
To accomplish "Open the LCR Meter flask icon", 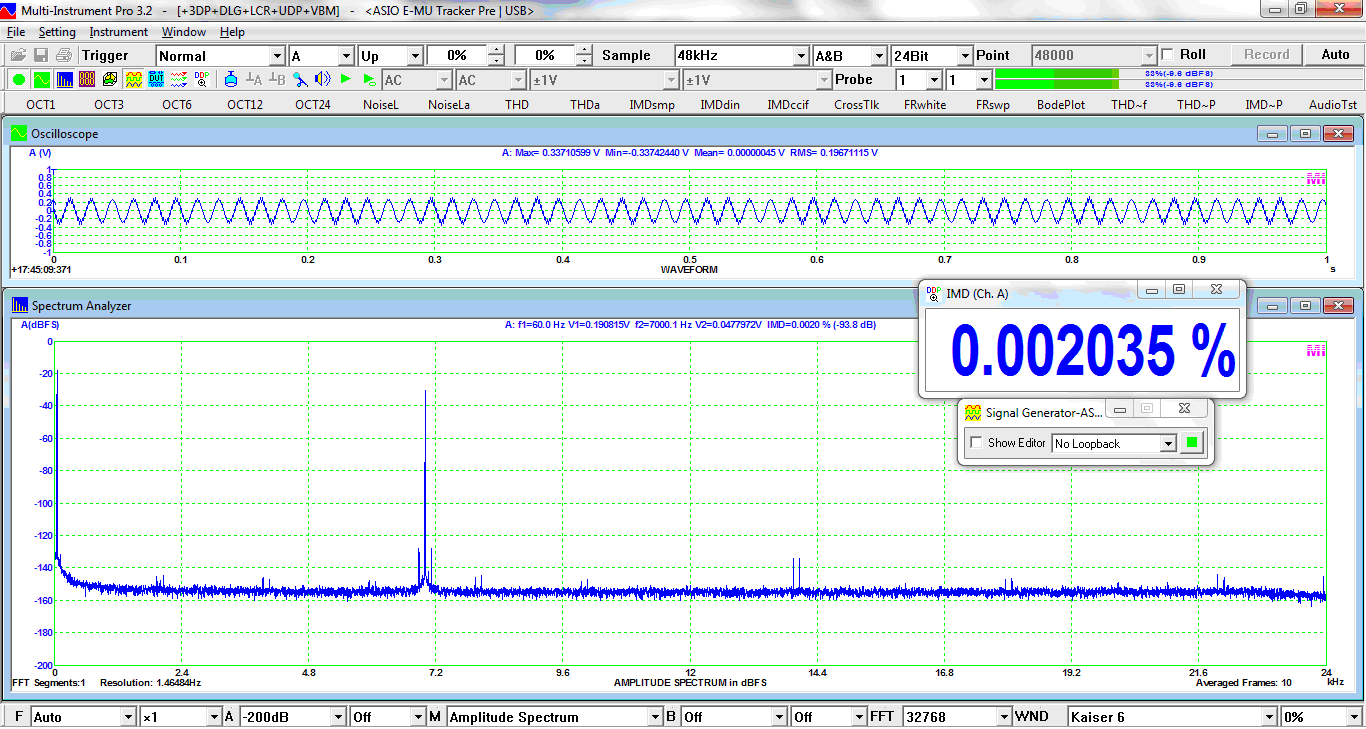I will [231, 79].
